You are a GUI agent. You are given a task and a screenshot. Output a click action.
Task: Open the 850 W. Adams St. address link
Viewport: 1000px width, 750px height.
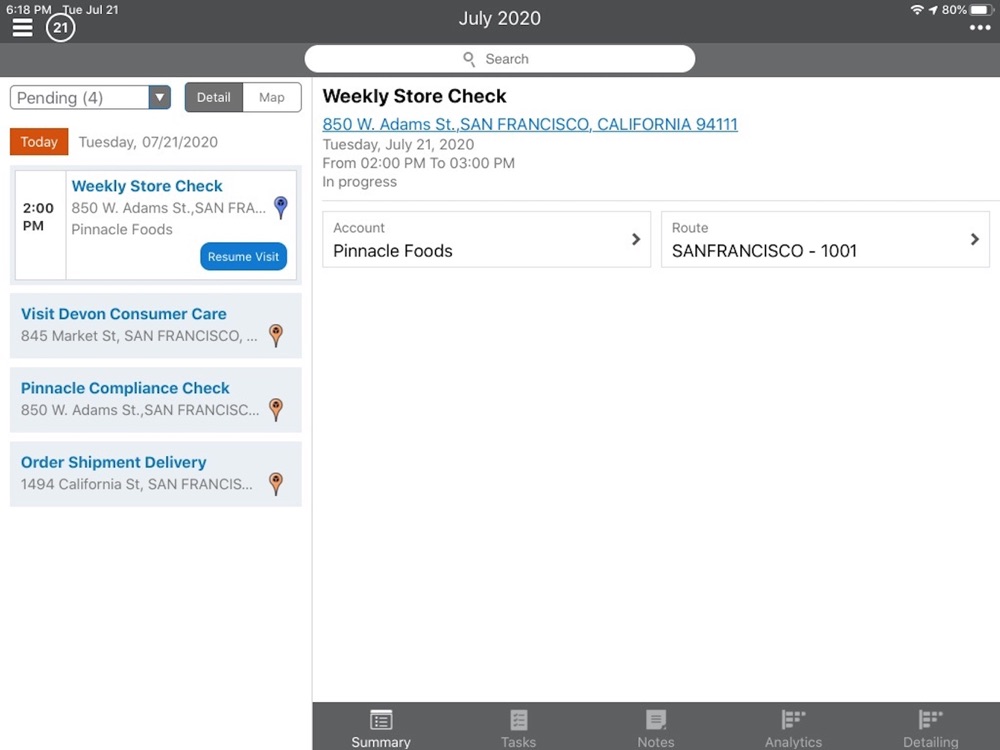point(530,124)
